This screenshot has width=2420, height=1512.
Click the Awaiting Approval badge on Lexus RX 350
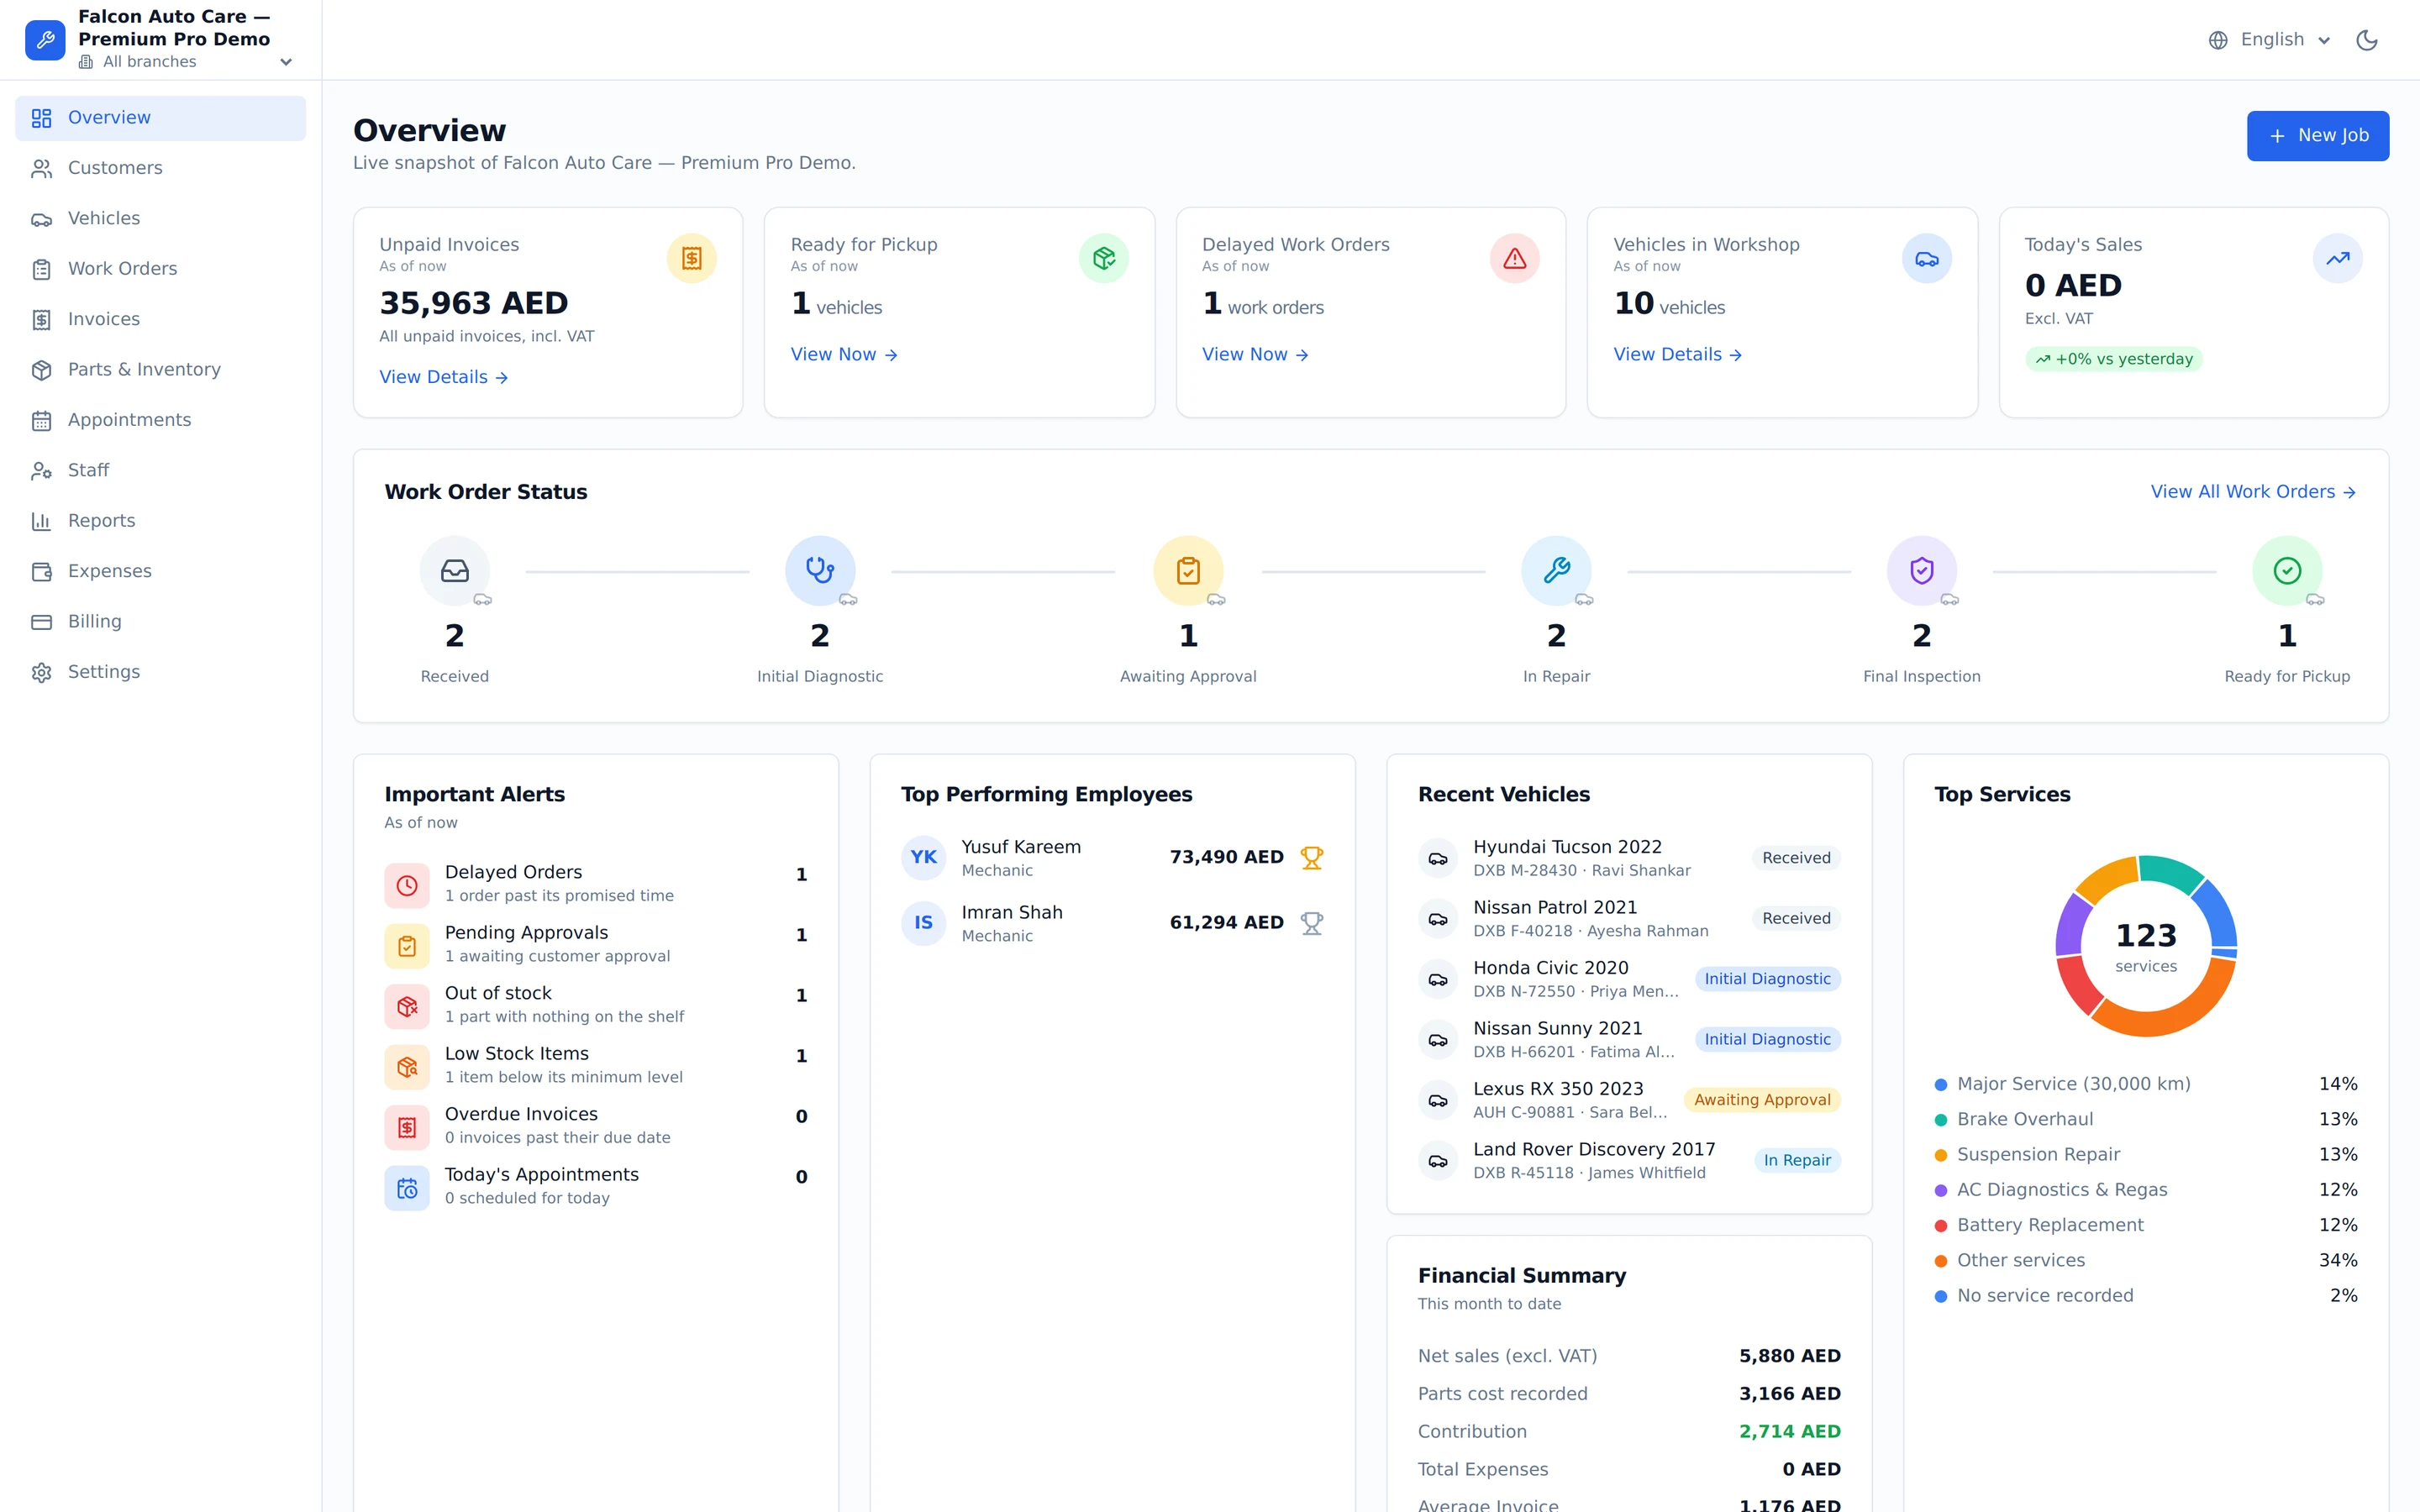tap(1762, 1100)
